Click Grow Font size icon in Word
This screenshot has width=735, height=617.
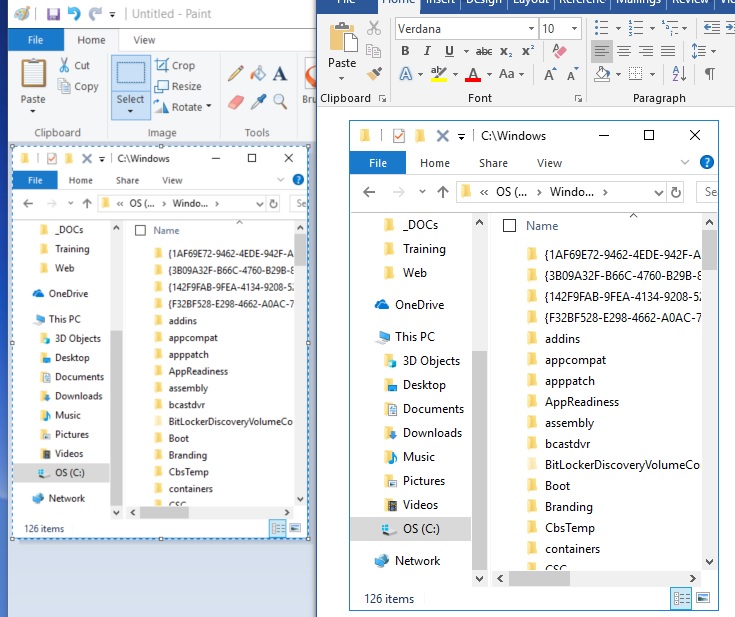[x=549, y=74]
